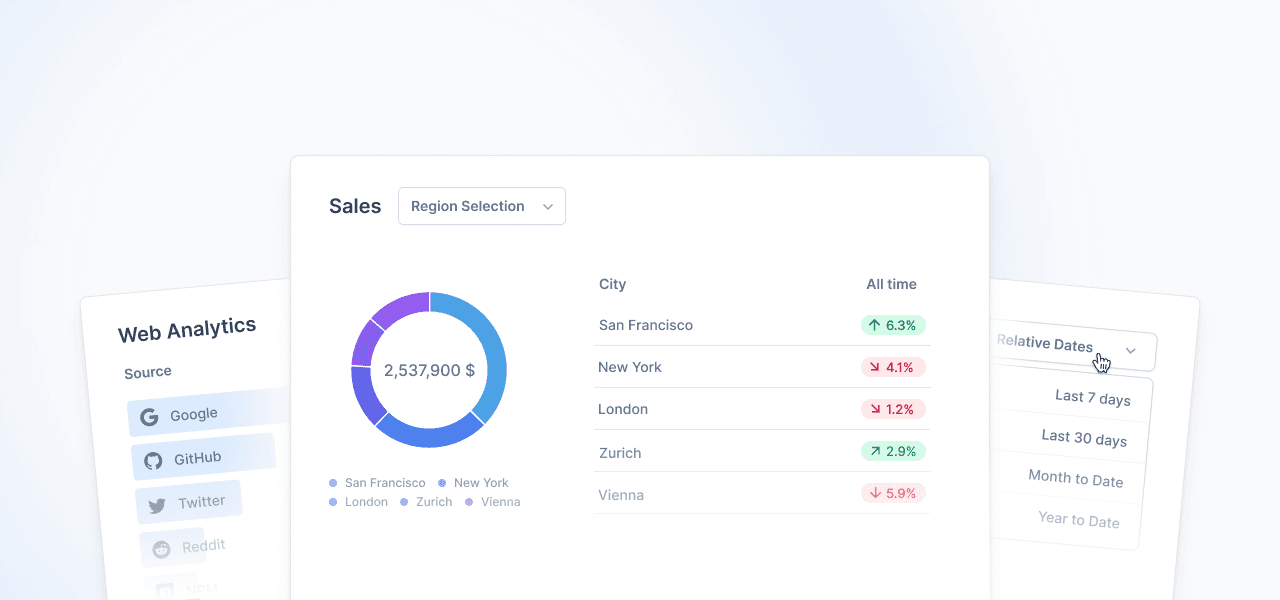Click London in the city table

(x=623, y=409)
